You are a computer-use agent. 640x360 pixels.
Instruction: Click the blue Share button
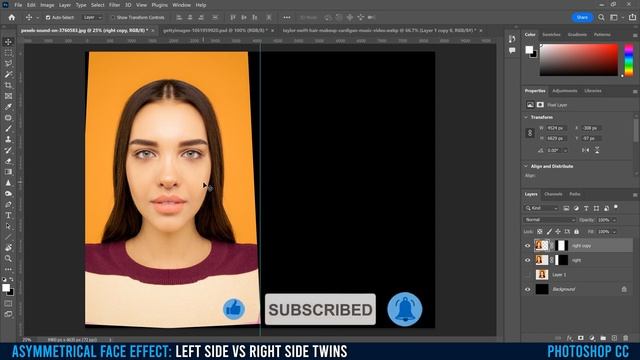pyautogui.click(x=582, y=18)
